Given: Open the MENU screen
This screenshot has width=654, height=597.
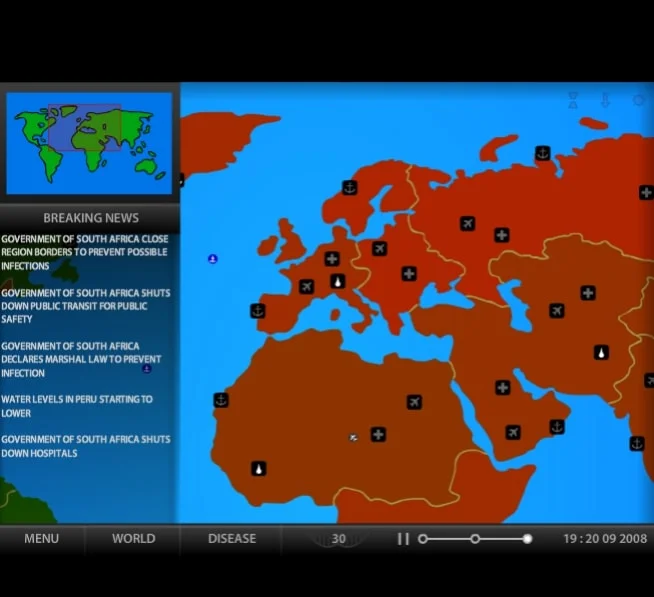Looking at the screenshot, I should pyautogui.click(x=41, y=539).
